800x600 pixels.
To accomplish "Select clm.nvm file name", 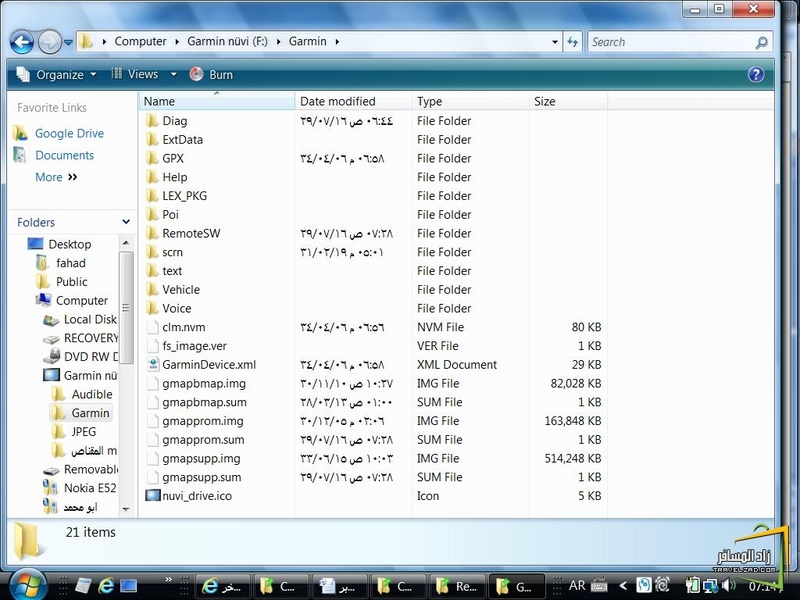I will click(x=184, y=327).
